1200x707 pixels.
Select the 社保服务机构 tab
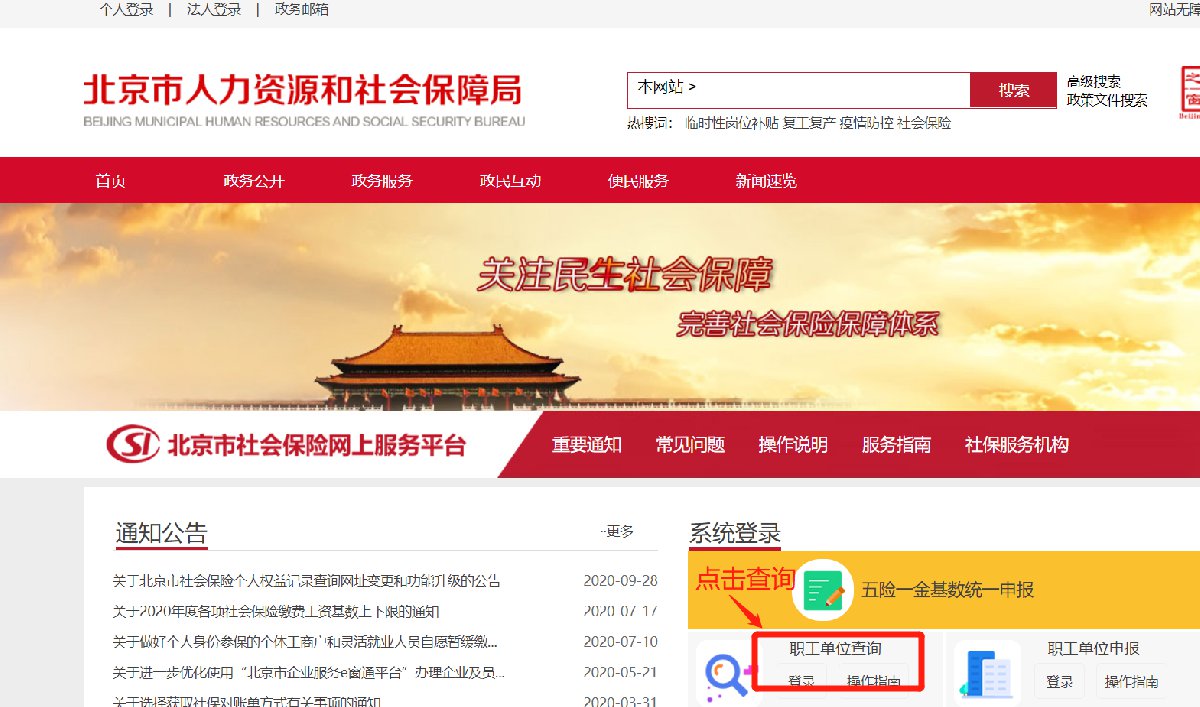(1017, 445)
